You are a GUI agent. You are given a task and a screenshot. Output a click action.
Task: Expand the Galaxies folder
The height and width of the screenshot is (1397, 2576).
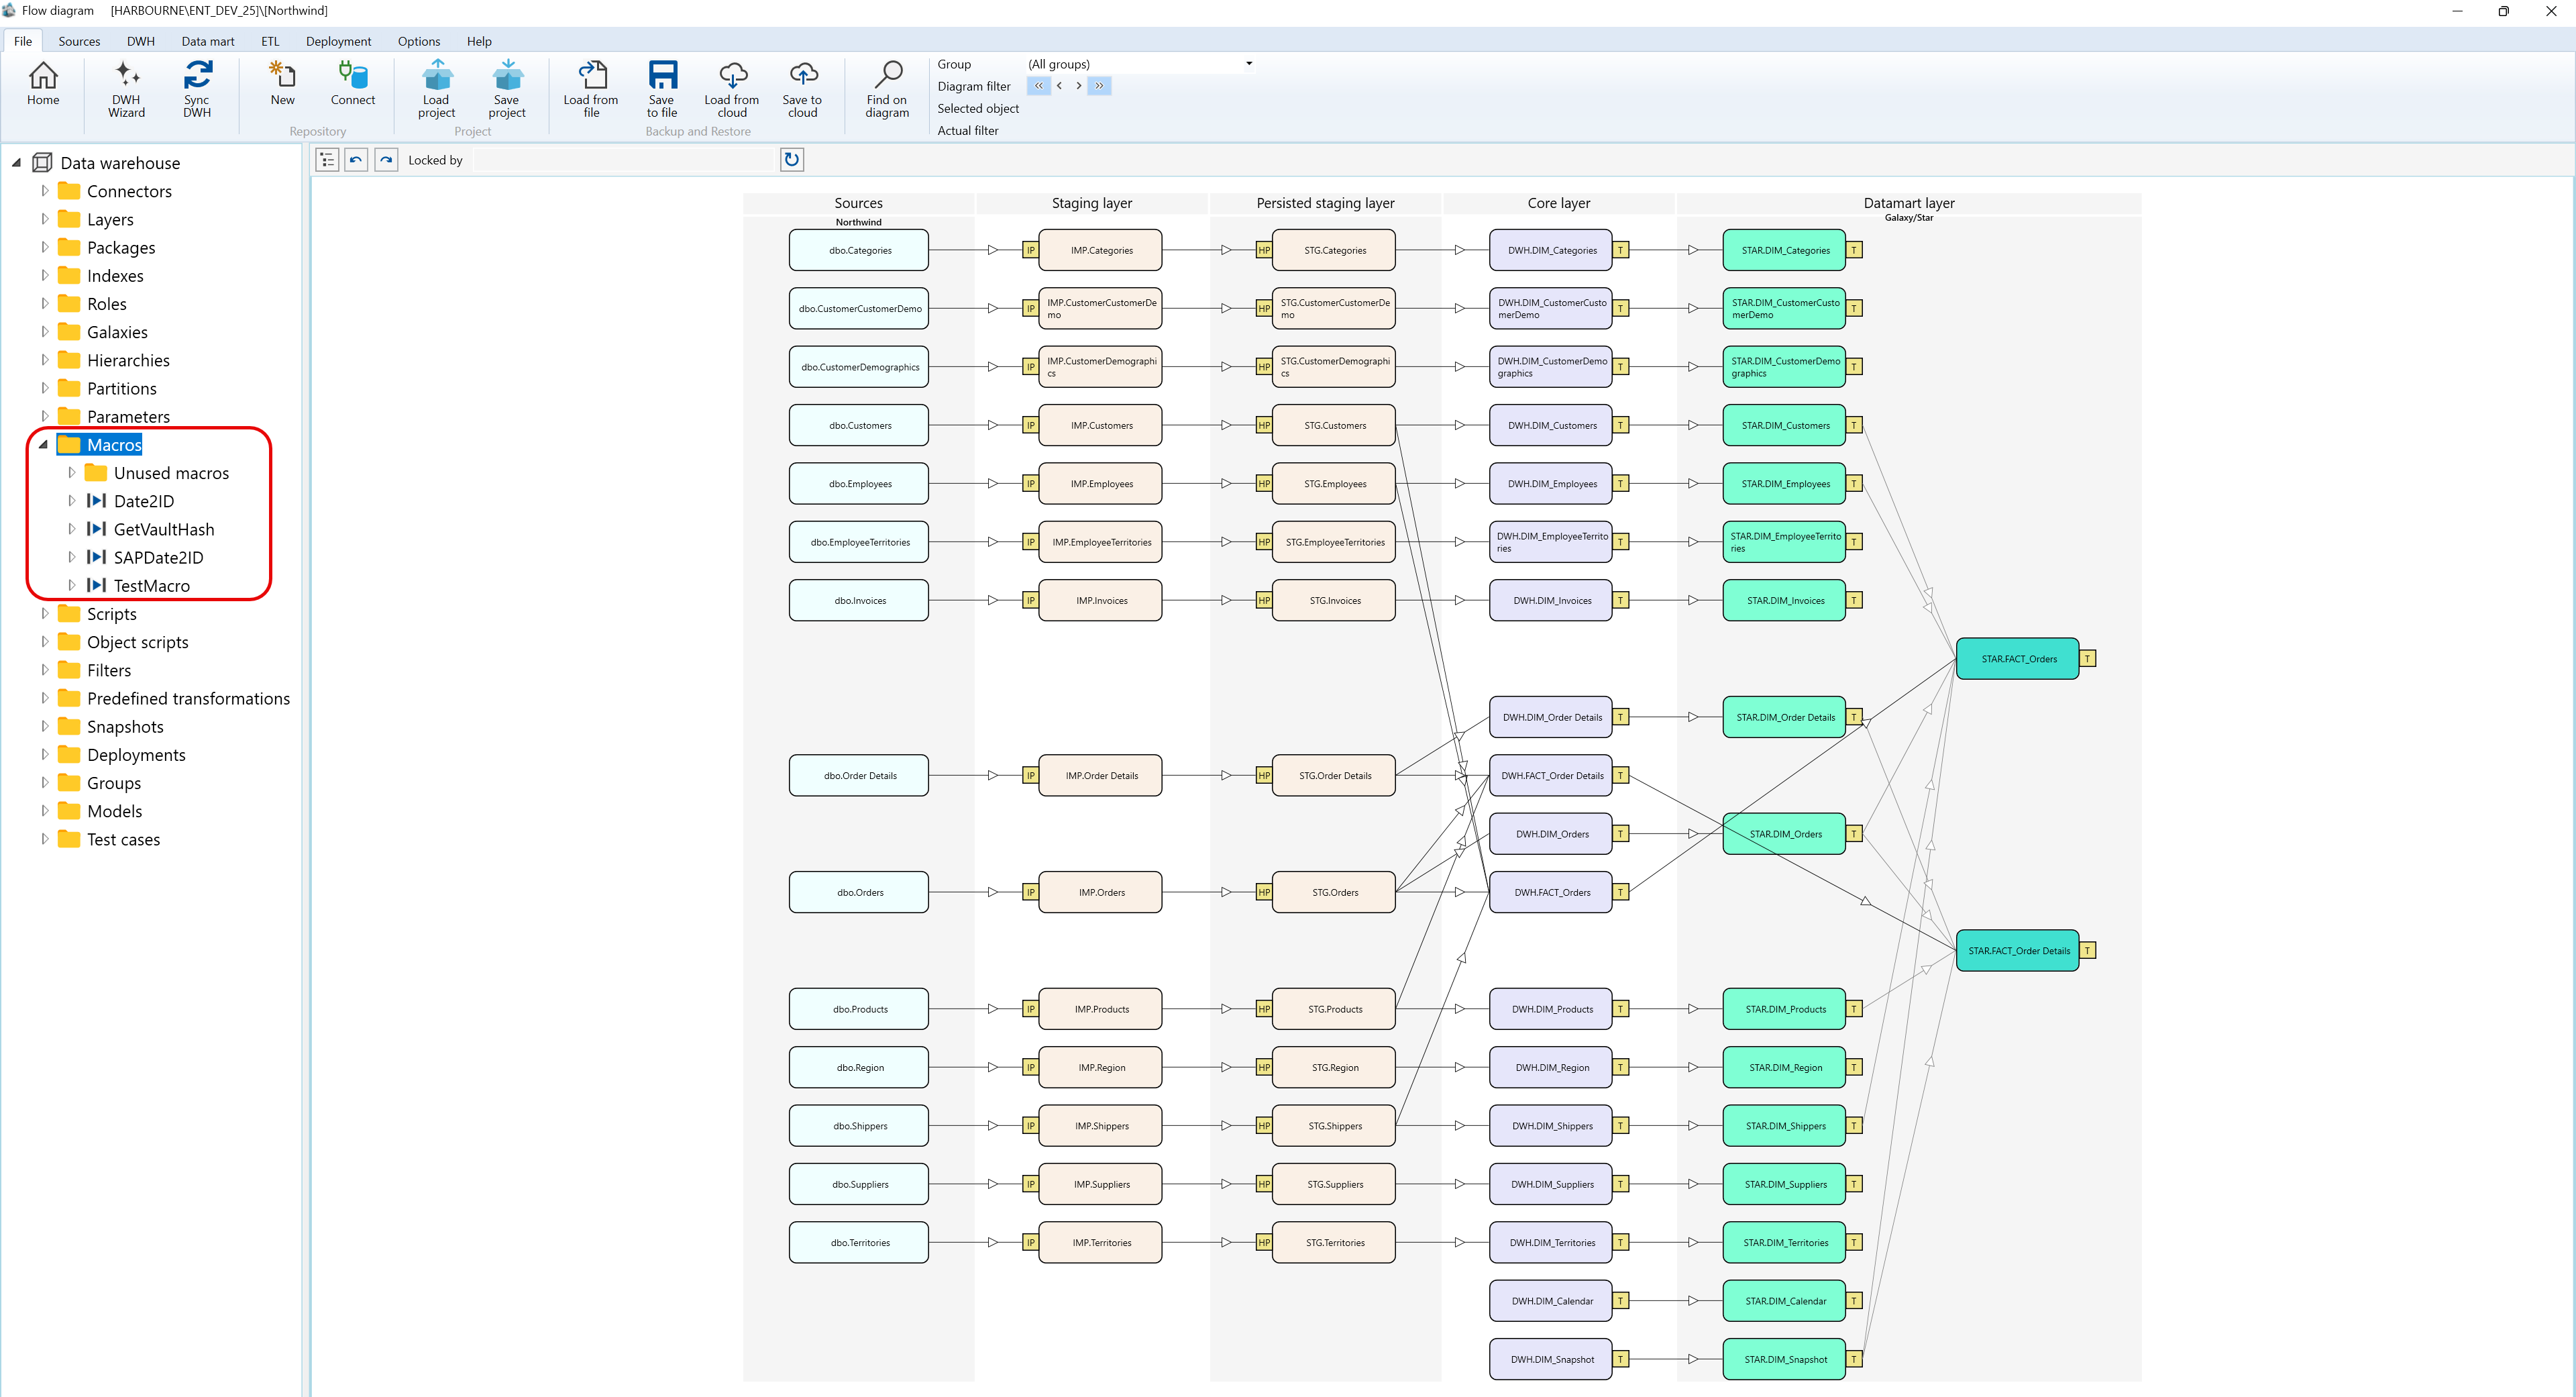[44, 331]
